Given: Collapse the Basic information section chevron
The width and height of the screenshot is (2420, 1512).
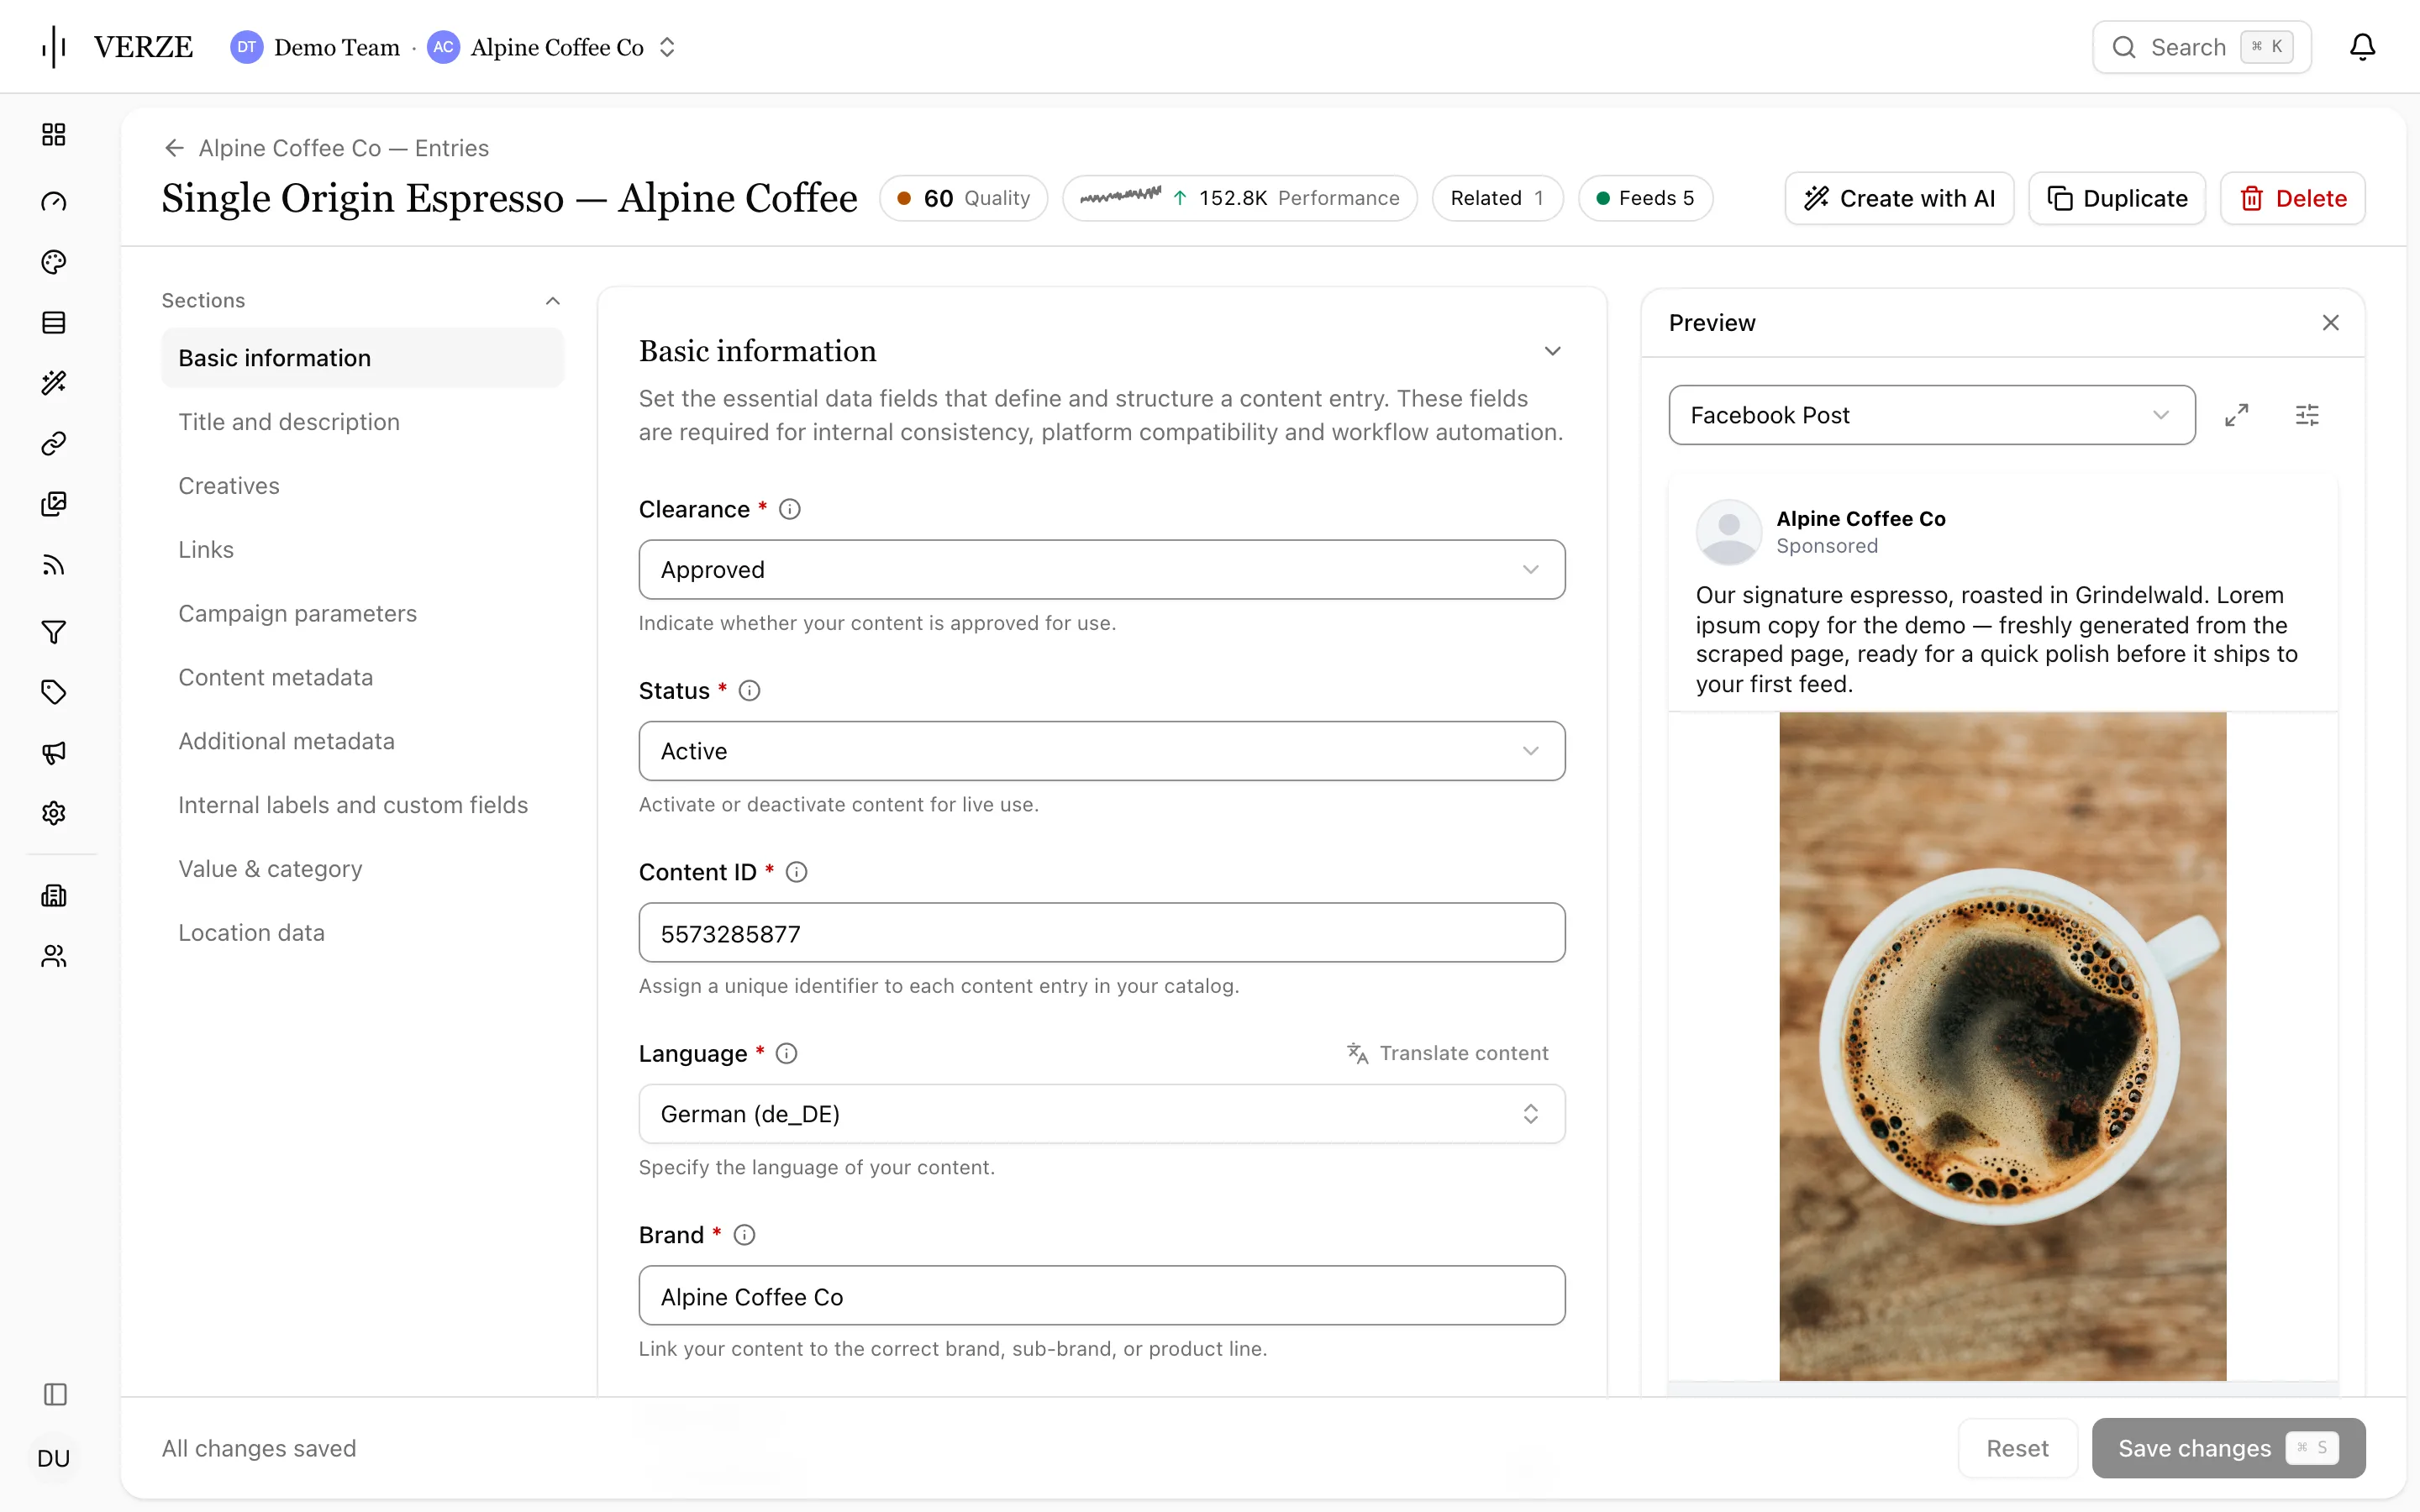Looking at the screenshot, I should point(1552,351).
